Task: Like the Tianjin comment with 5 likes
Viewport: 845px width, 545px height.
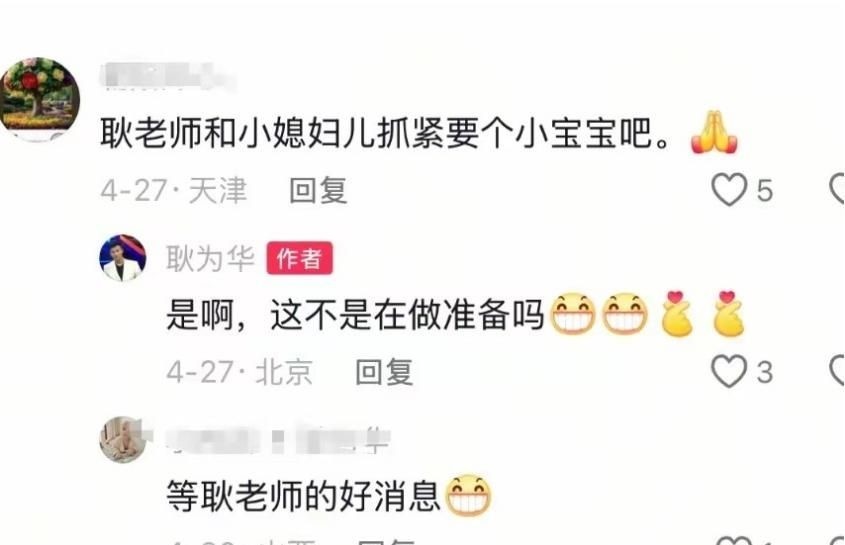Action: pos(729,190)
